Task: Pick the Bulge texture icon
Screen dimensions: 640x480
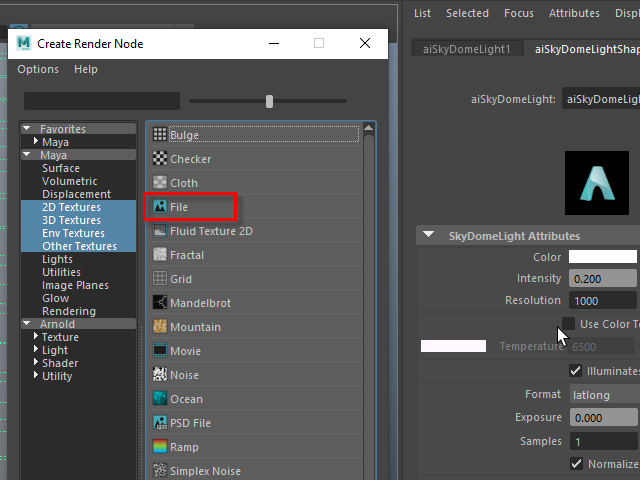Action: [160, 135]
